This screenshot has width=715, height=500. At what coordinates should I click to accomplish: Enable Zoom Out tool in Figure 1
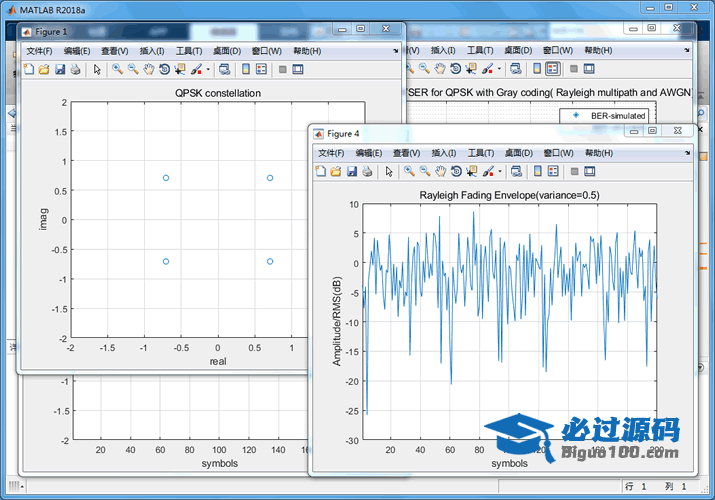133,69
